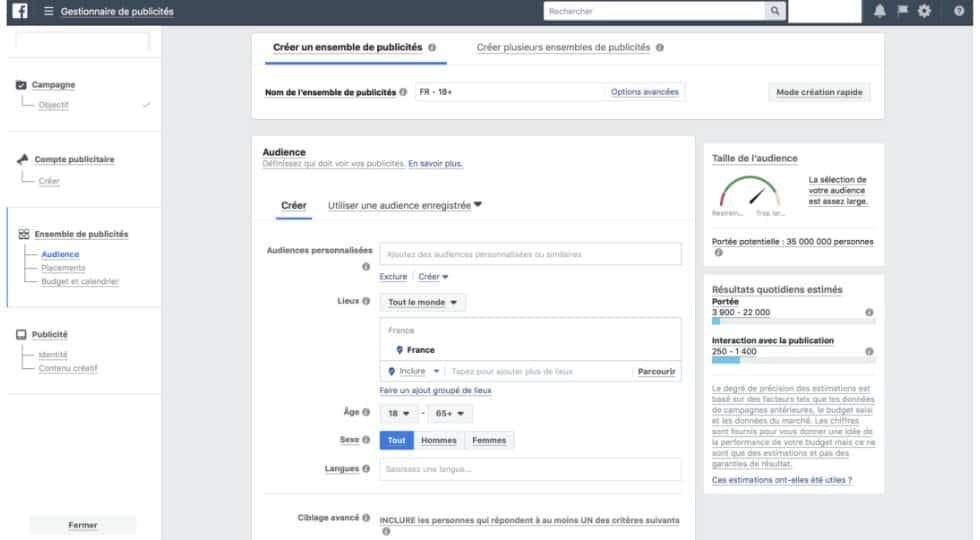This screenshot has width=980, height=540.
Task: Open Objectif under Campagne
Action: point(54,105)
